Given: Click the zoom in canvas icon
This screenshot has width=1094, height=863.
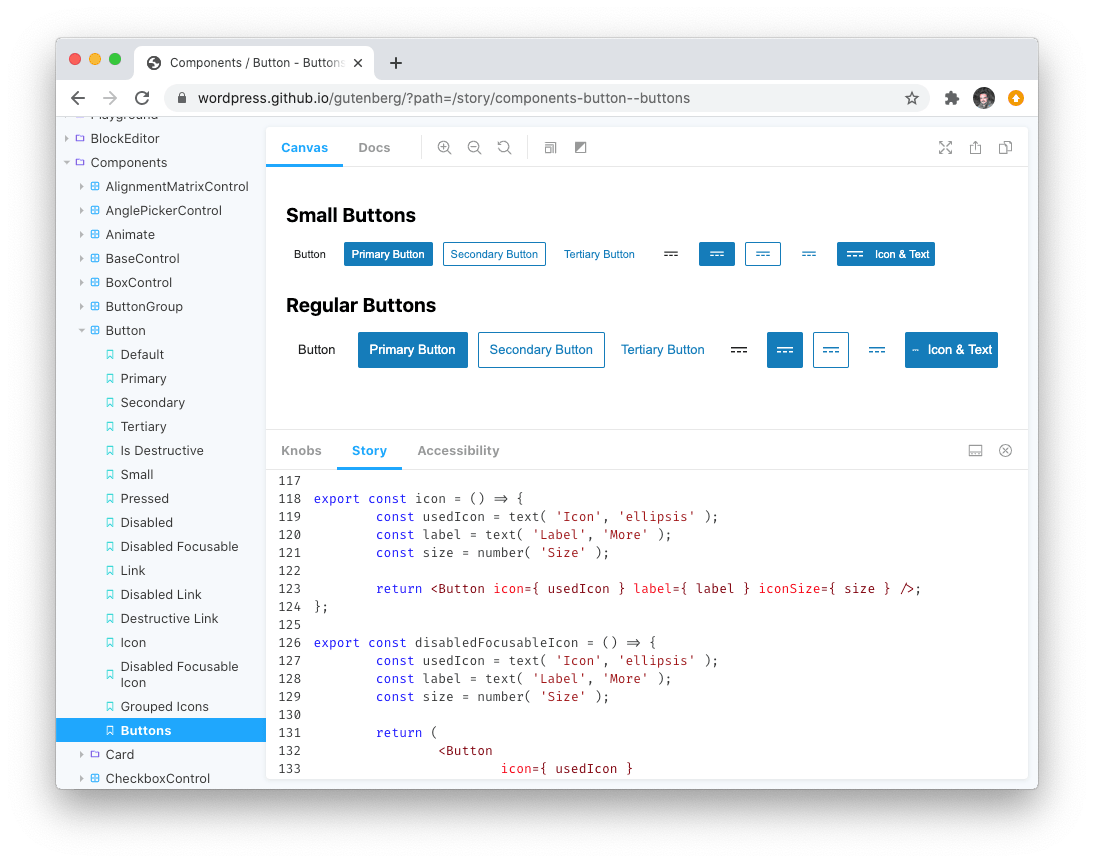Looking at the screenshot, I should (444, 147).
